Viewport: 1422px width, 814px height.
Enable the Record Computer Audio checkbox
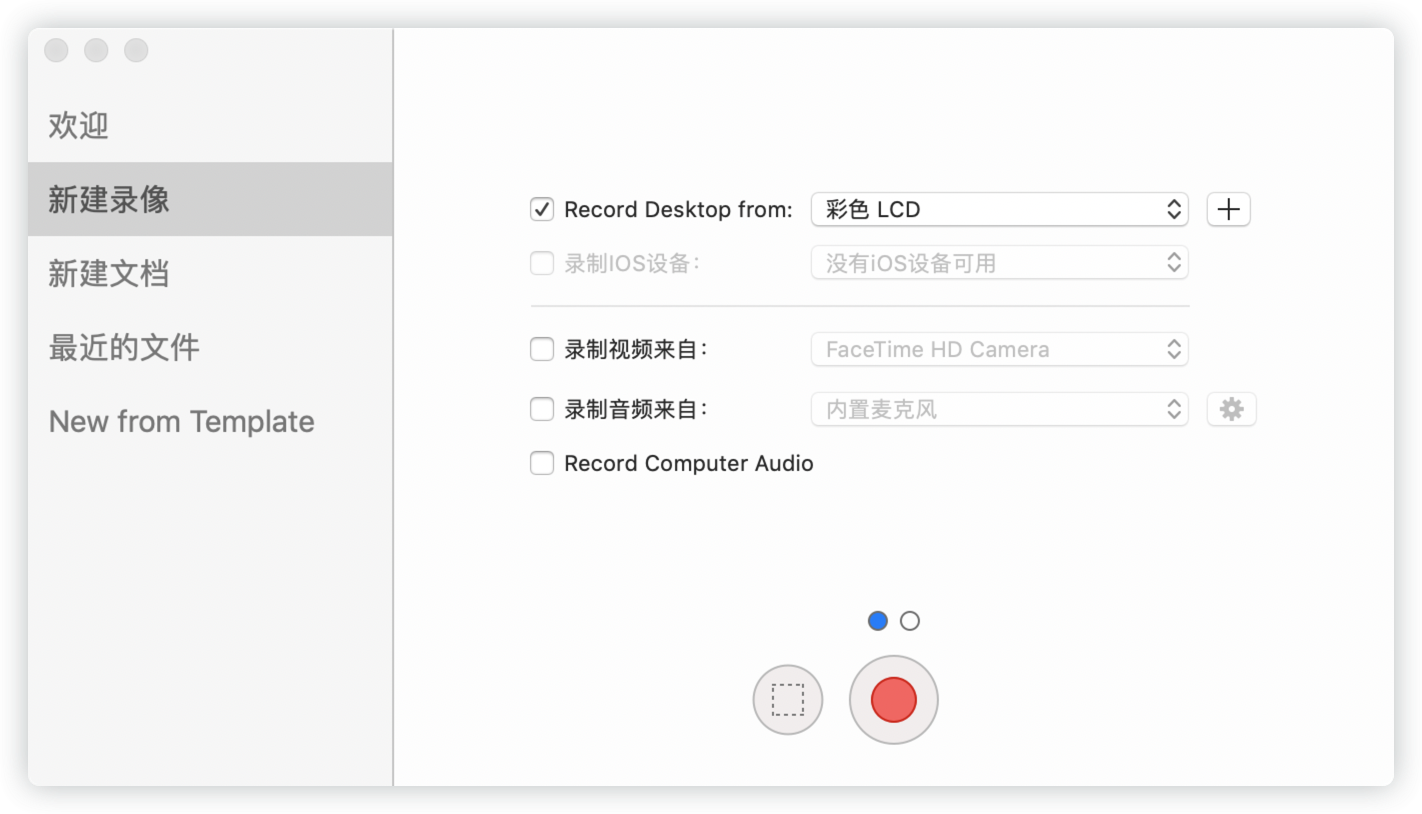[x=541, y=463]
